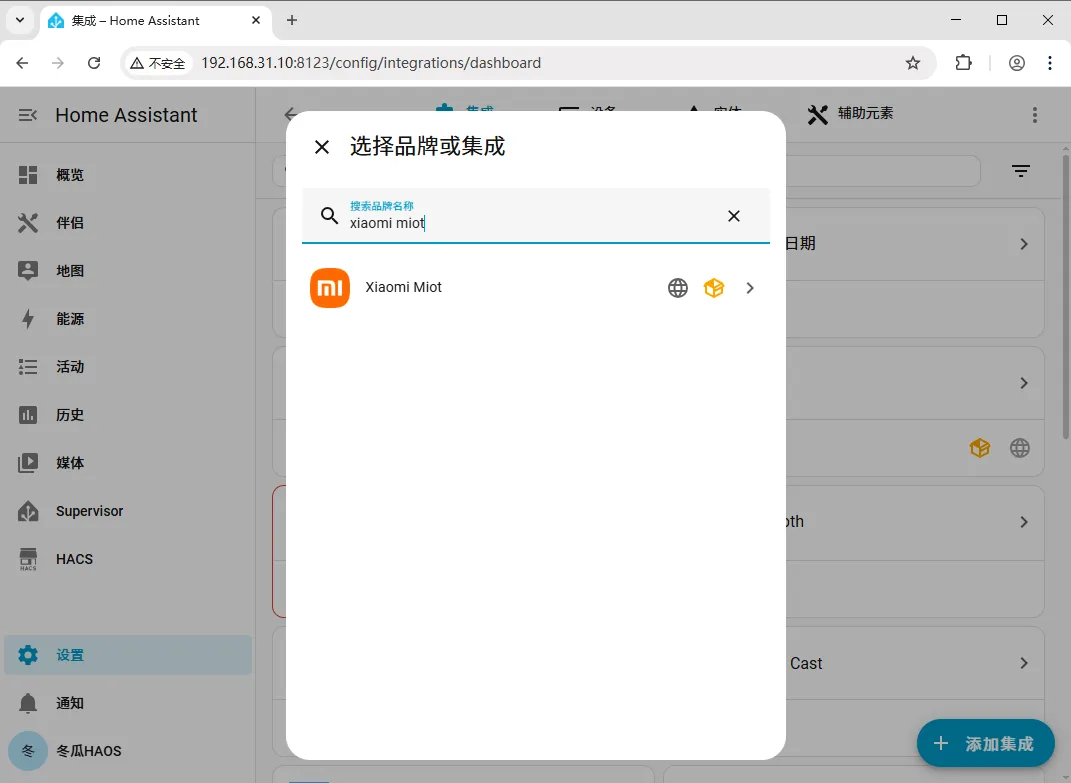This screenshot has height=783, width=1071.
Task: Open 冬瓜HAOS user profile
Action: pyautogui.click(x=128, y=751)
